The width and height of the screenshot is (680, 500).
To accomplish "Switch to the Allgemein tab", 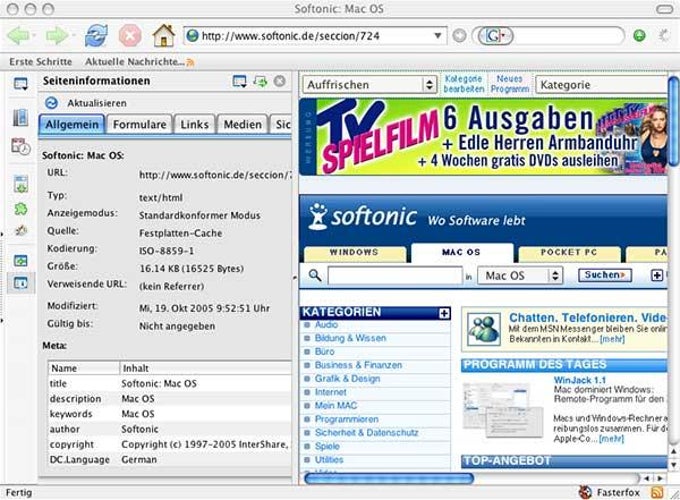I will click(72, 124).
